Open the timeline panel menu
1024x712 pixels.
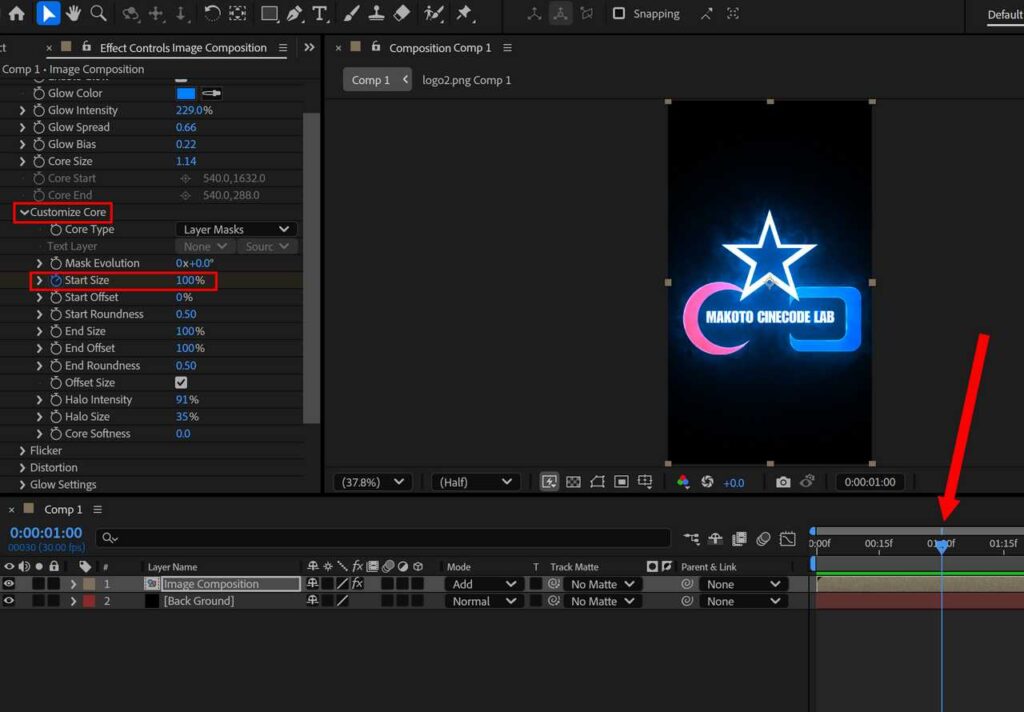pyautogui.click(x=97, y=510)
